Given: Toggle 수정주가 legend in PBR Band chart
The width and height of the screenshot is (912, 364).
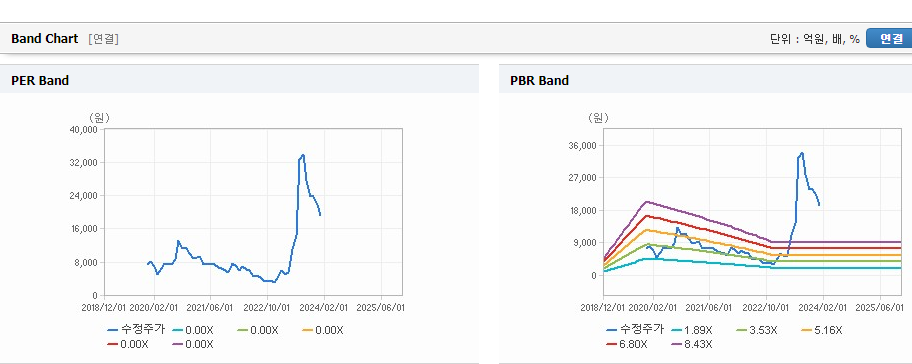Looking at the screenshot, I should 635,330.
